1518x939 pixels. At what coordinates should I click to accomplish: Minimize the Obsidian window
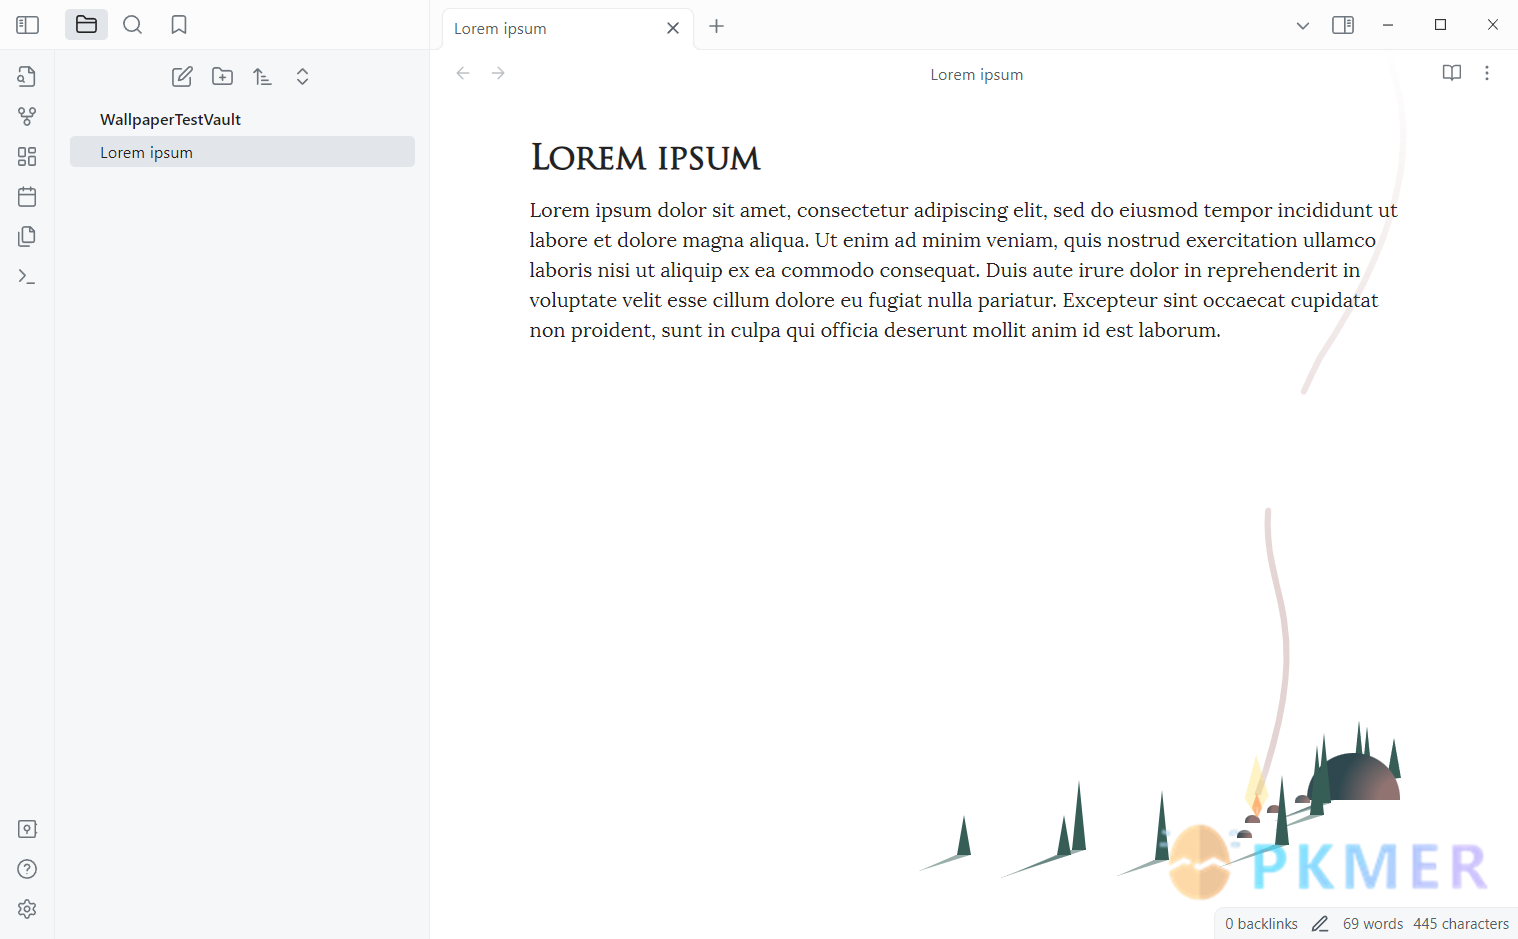1388,25
